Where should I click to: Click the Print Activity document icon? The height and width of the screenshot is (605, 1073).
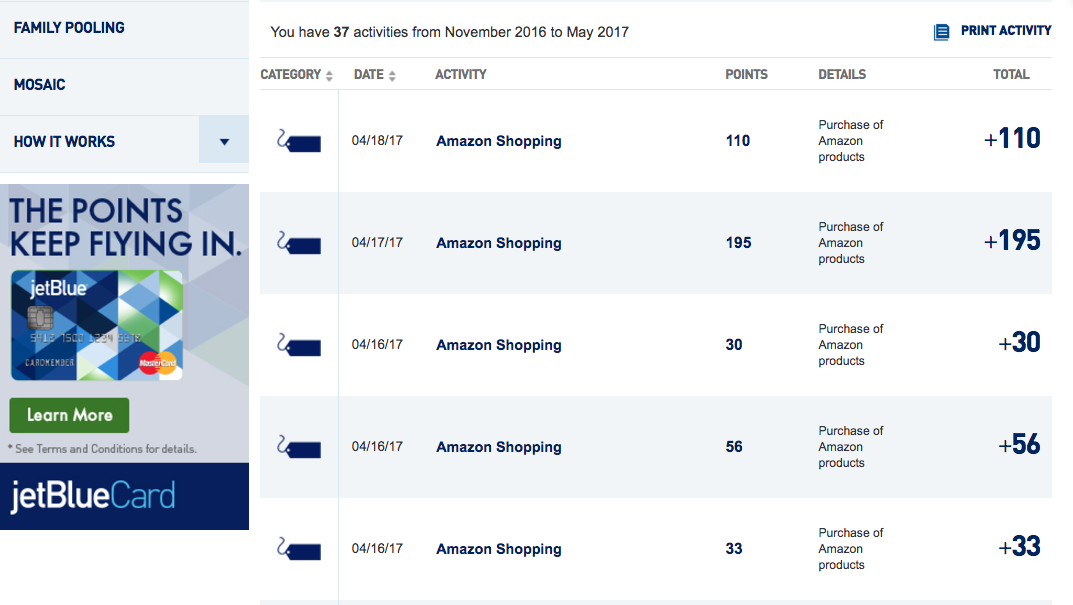coord(942,31)
